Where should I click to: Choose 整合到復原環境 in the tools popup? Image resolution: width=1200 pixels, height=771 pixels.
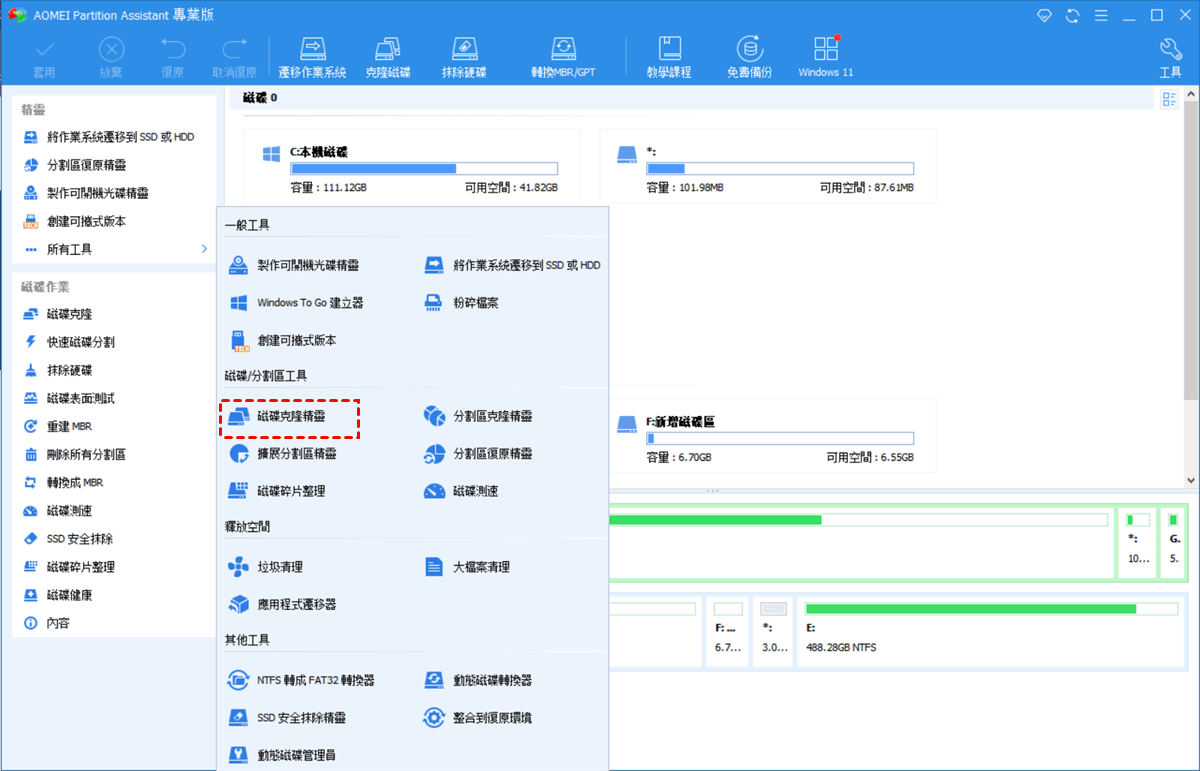[x=478, y=718]
